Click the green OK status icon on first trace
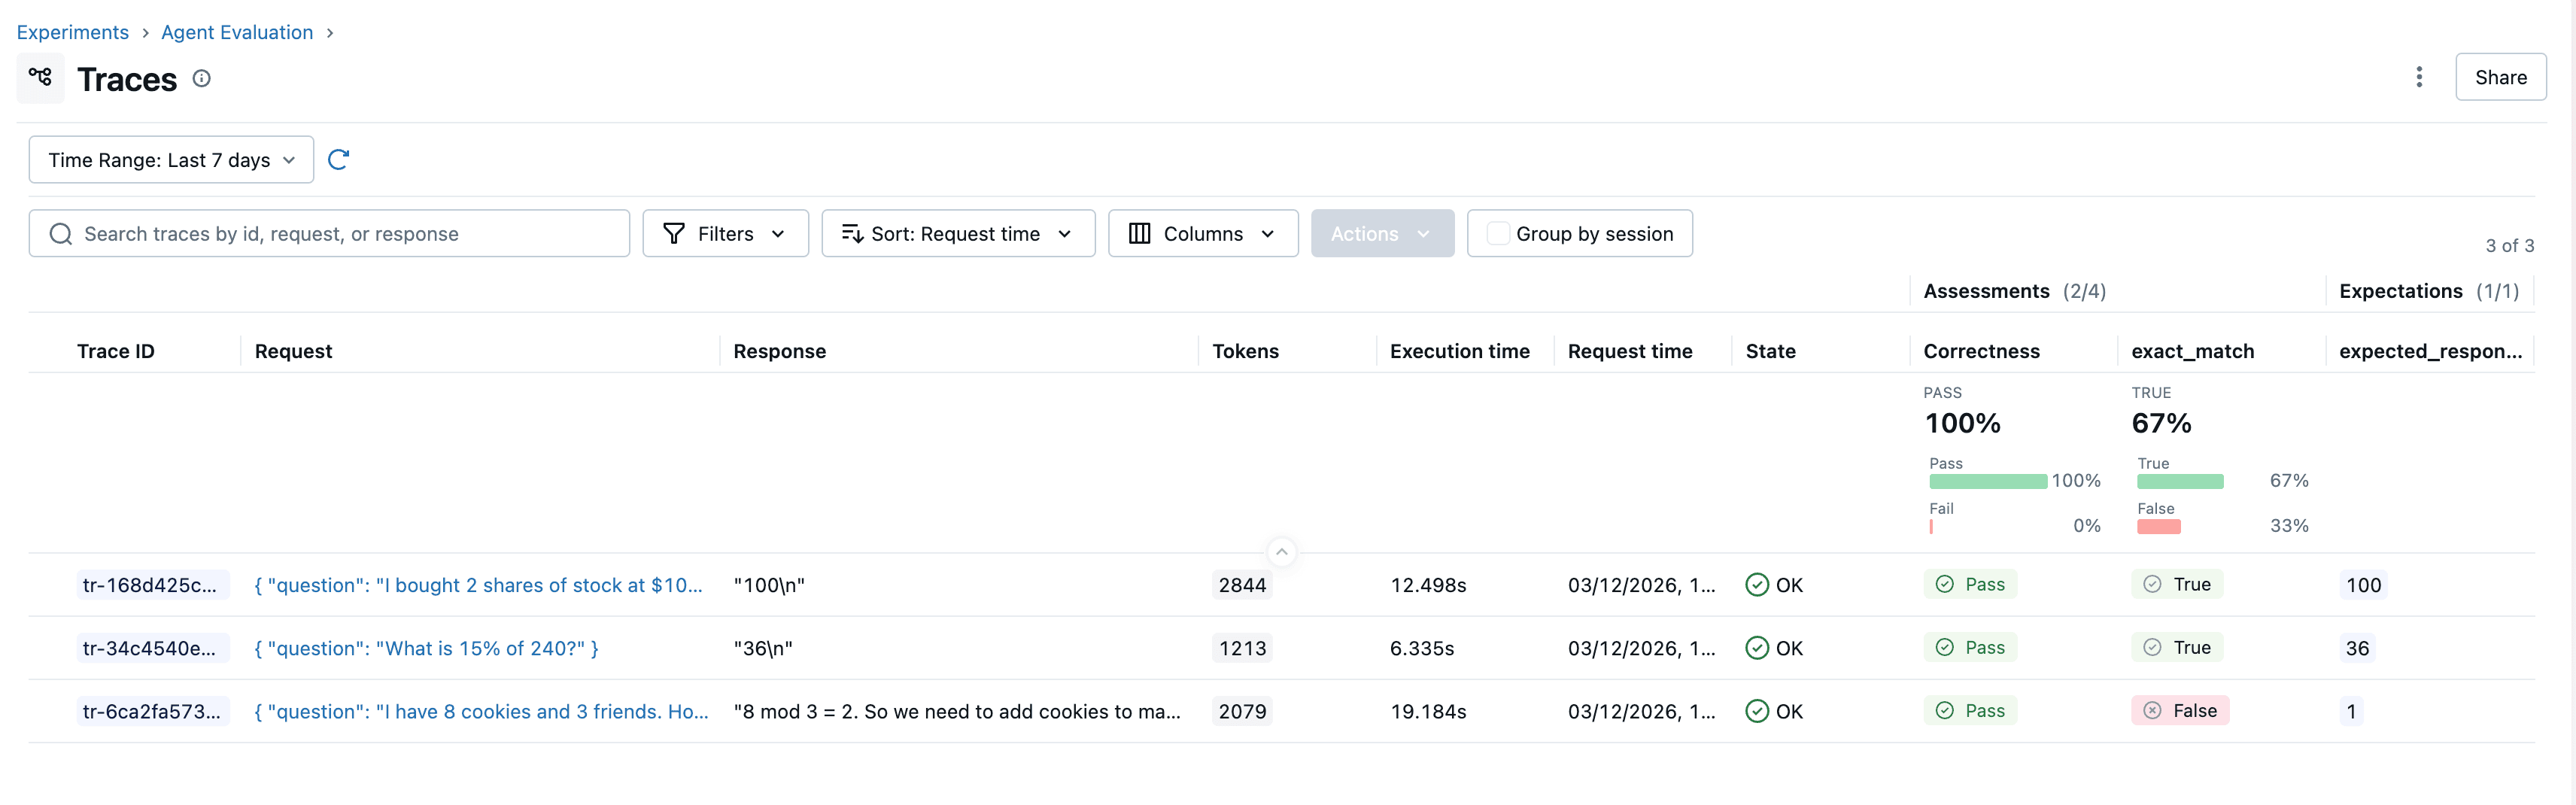Image resolution: width=2576 pixels, height=805 pixels. click(x=1757, y=584)
